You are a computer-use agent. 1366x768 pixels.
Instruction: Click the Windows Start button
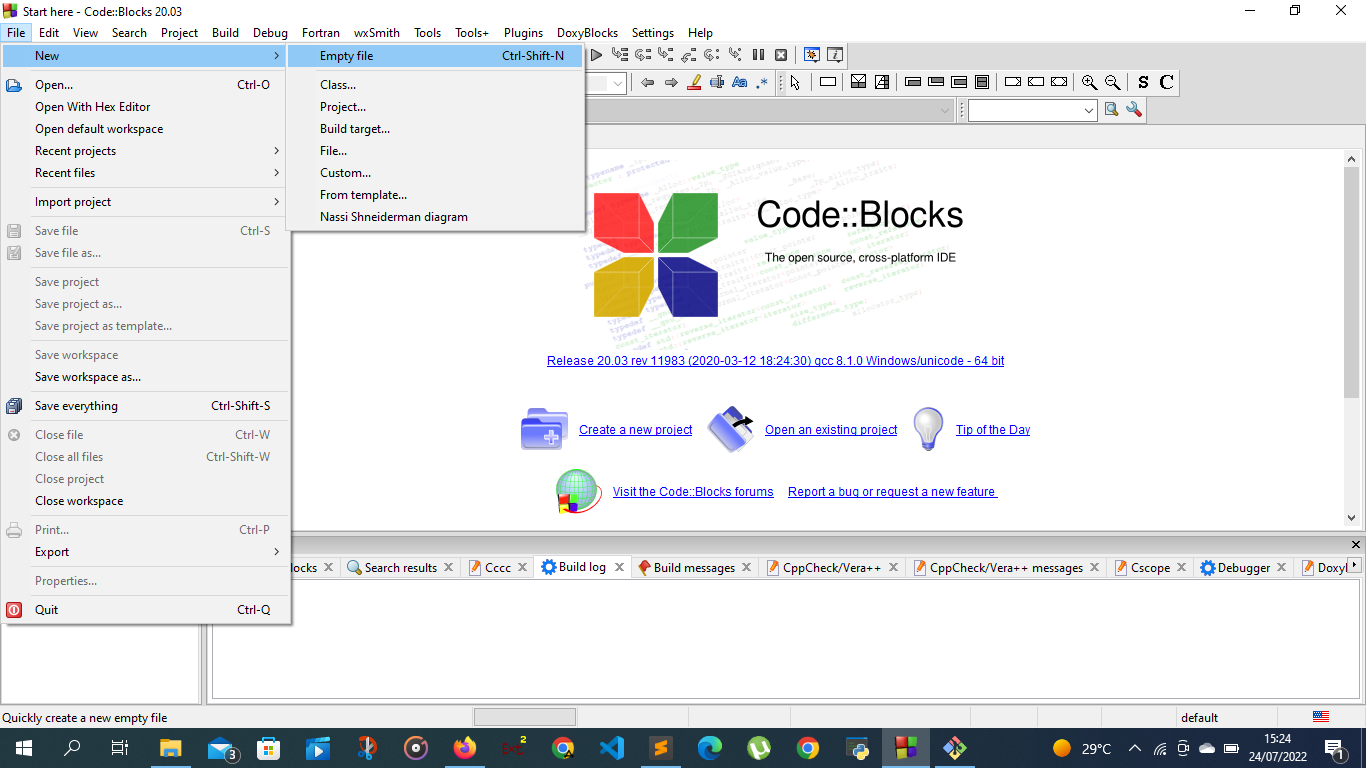pyautogui.click(x=23, y=748)
